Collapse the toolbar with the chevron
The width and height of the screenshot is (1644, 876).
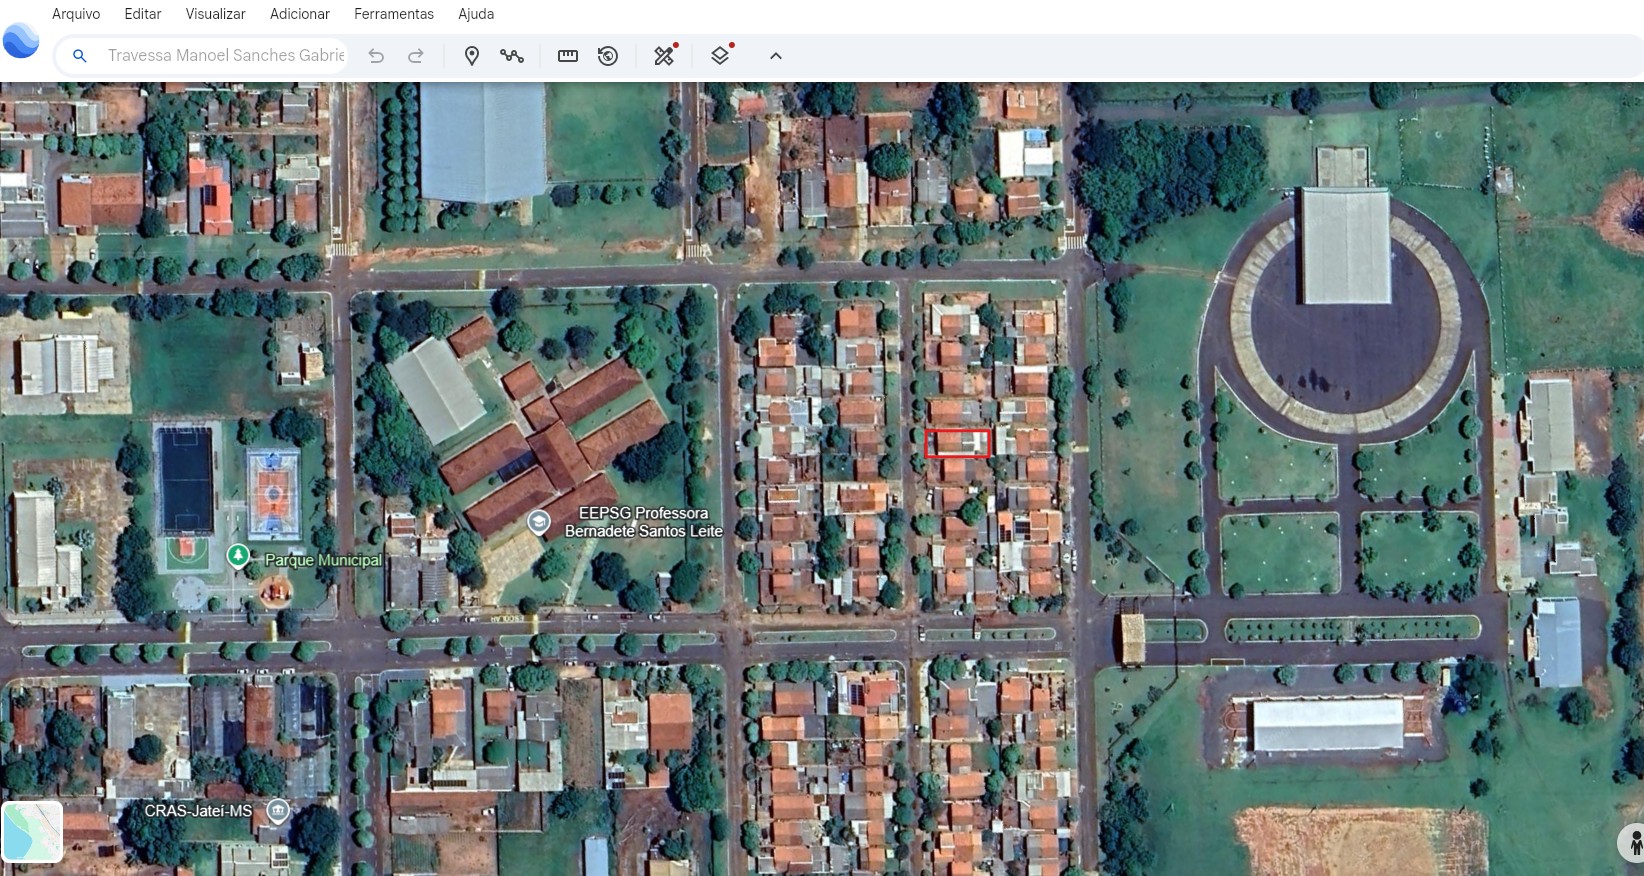coord(776,56)
